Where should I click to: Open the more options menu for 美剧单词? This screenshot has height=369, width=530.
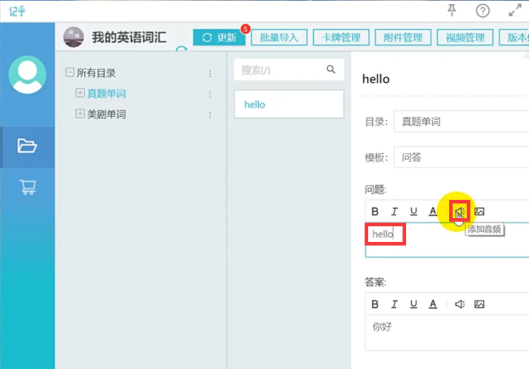210,115
